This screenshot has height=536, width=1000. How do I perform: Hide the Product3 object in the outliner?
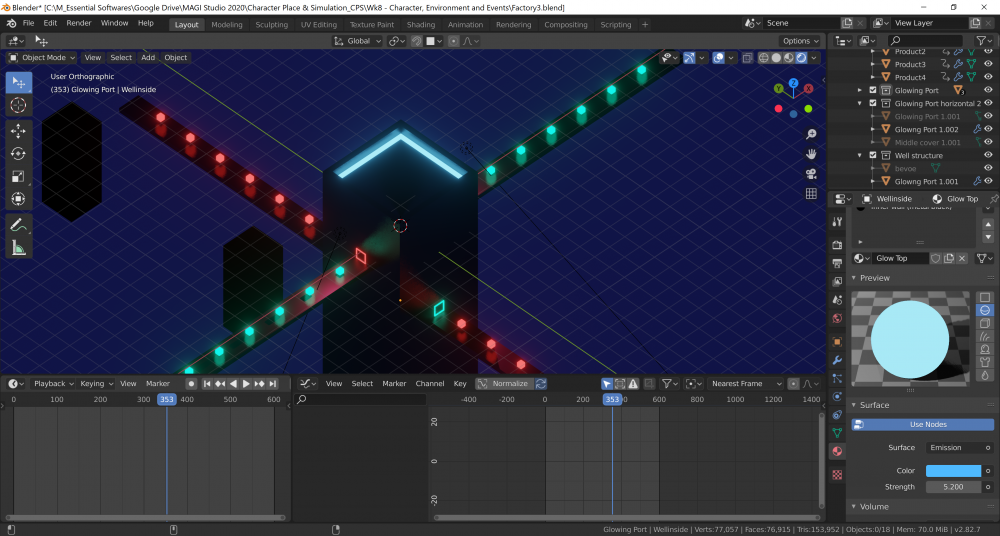pyautogui.click(x=988, y=64)
